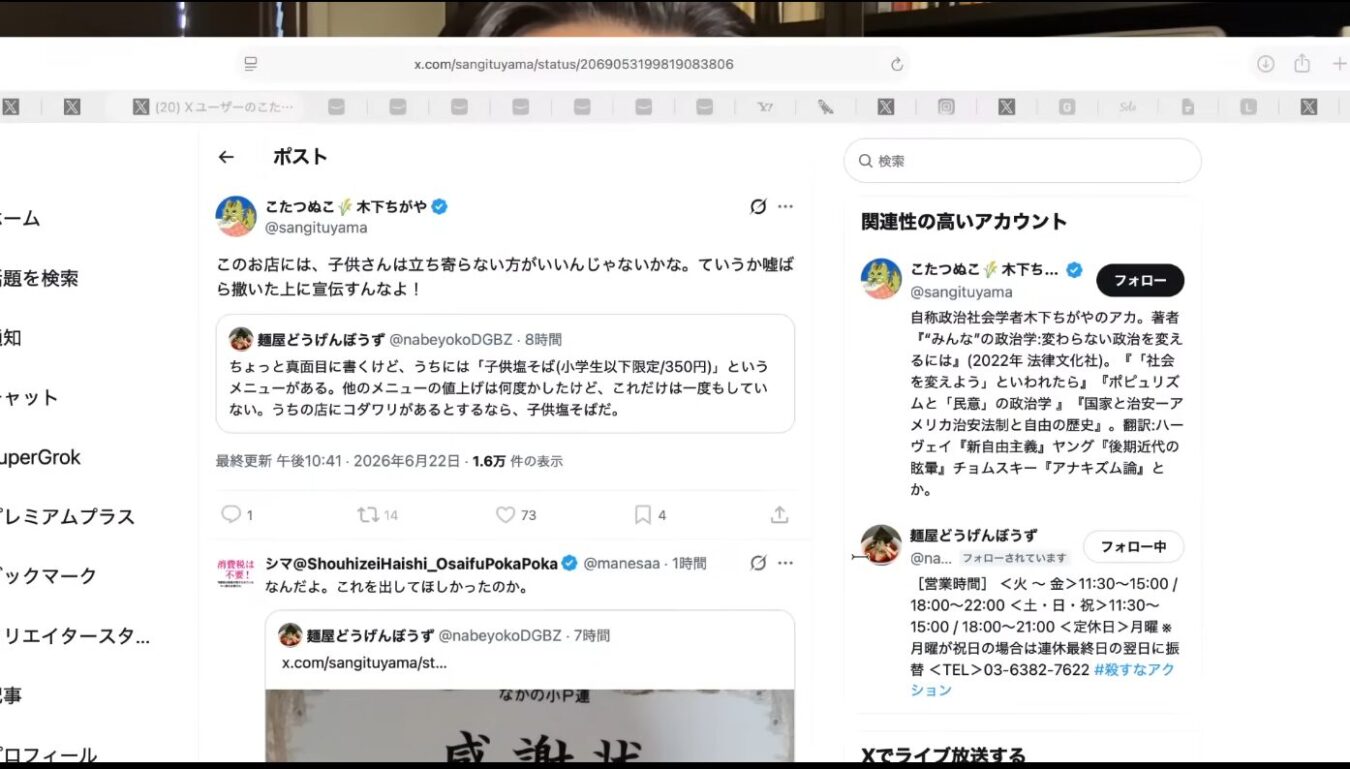Go to ホーム in the left sidebar

(x=20, y=218)
